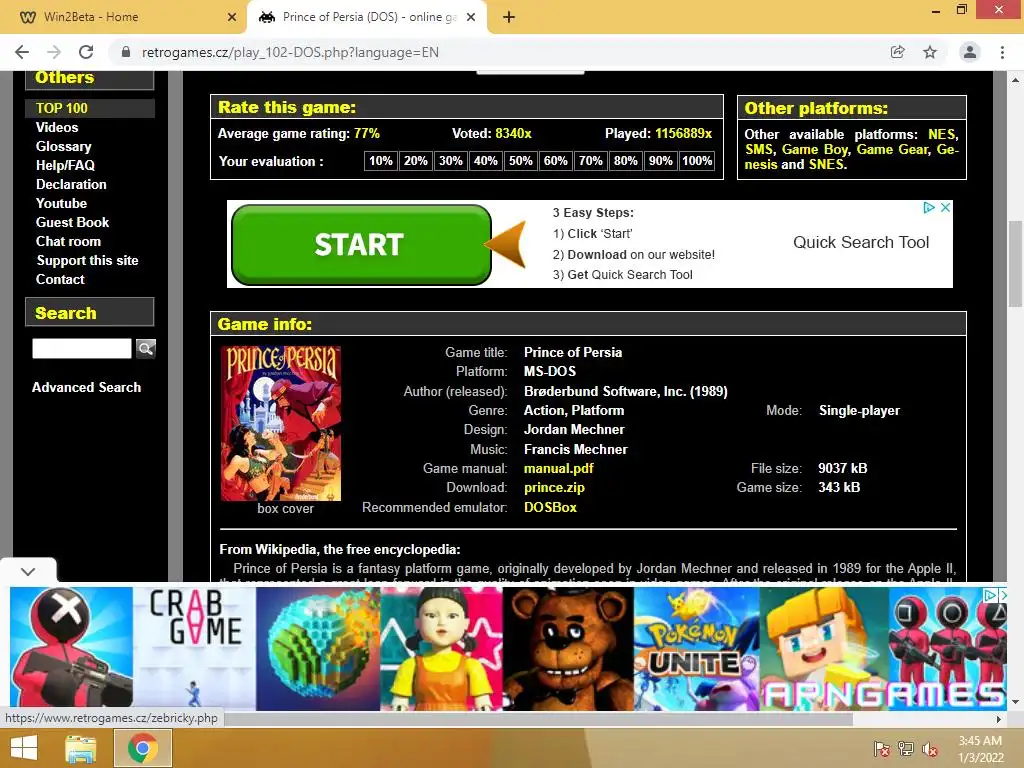Open Help/FAQ sidebar link

pos(65,165)
